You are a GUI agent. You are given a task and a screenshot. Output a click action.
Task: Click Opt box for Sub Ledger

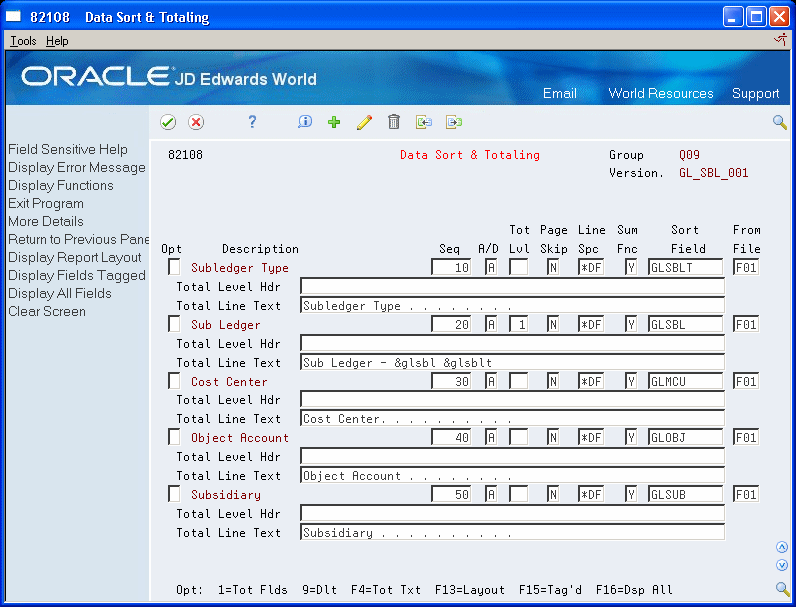coord(174,324)
